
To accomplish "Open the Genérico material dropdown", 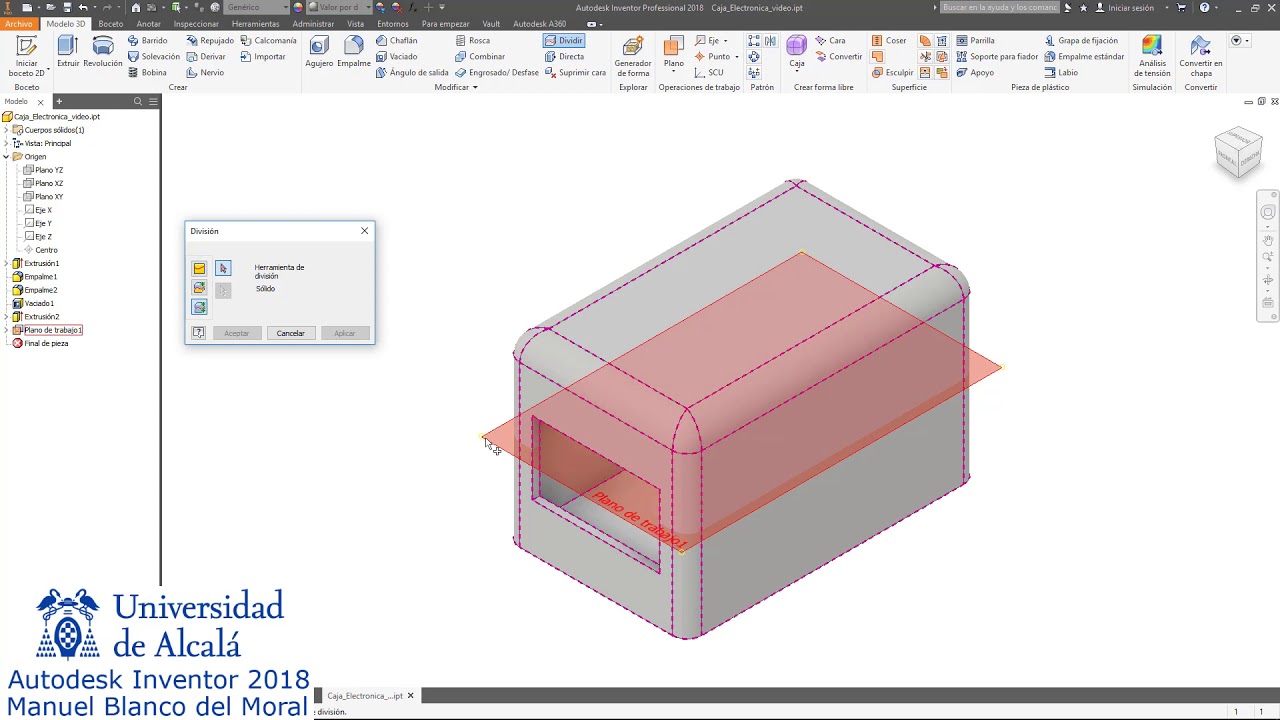I will (x=258, y=7).
